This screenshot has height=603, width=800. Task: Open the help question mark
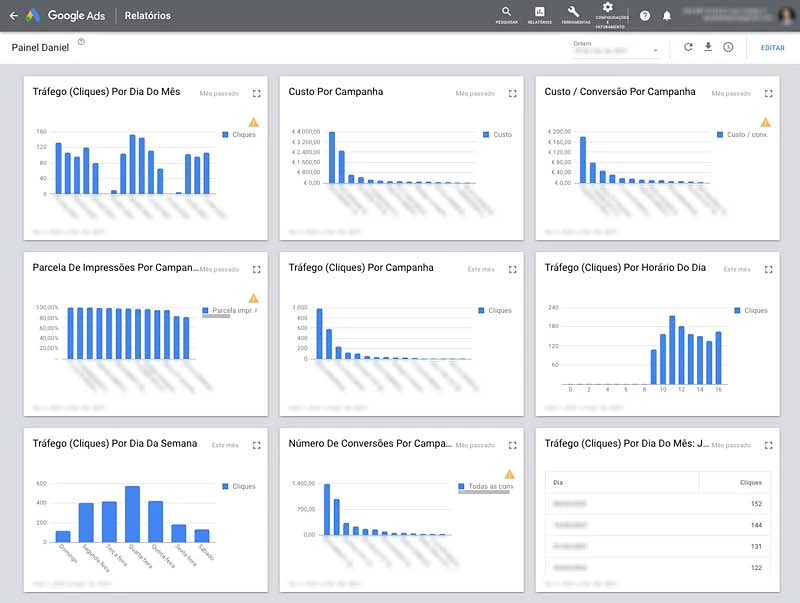coord(645,16)
